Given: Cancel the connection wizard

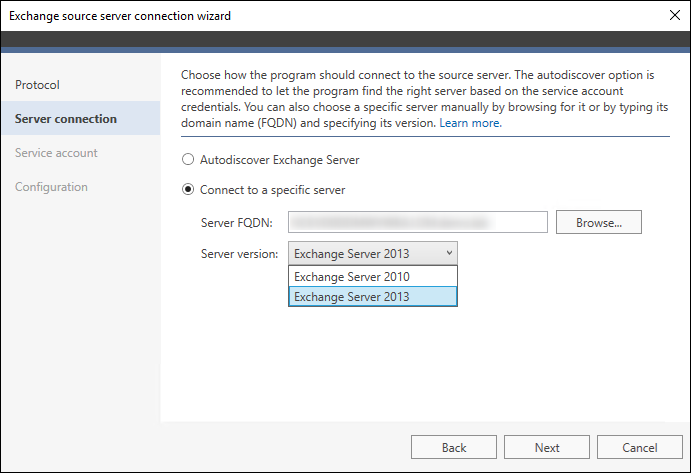Looking at the screenshot, I should pyautogui.click(x=639, y=447).
